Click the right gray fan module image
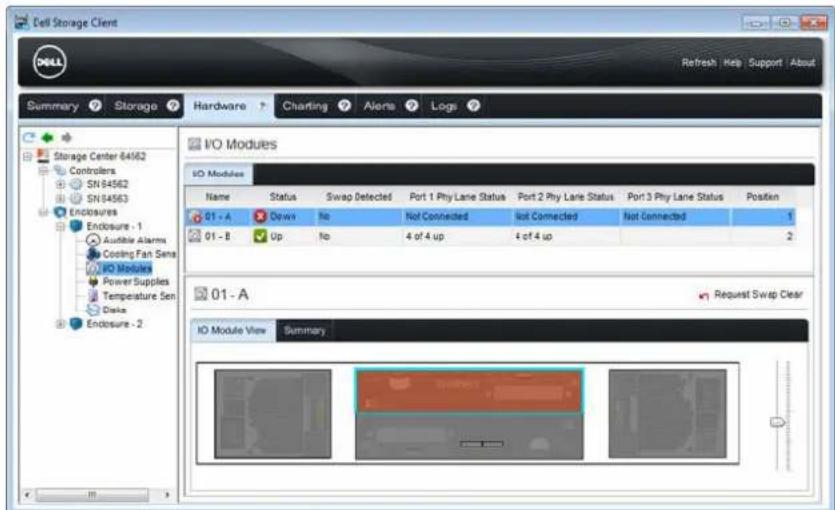The image size is (835, 510). pos(667,414)
